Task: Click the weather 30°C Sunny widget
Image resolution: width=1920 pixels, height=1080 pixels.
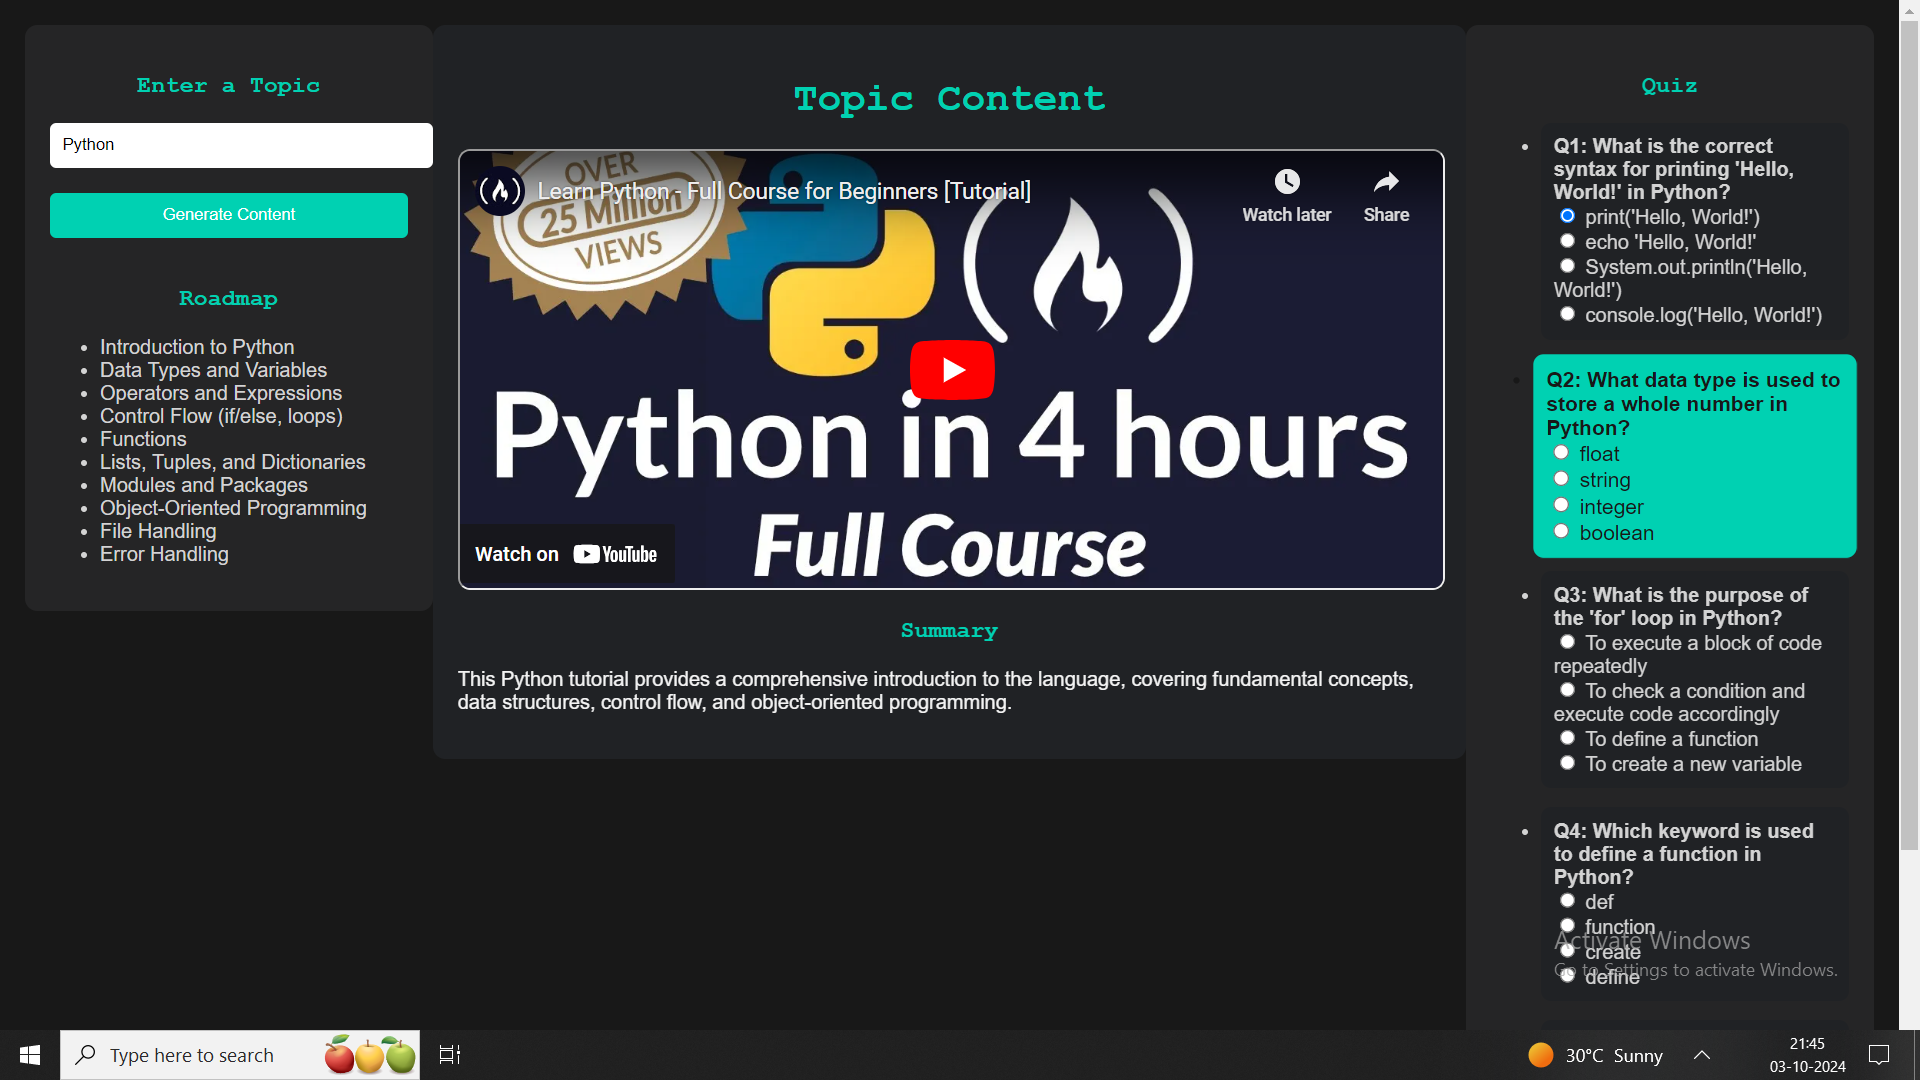Action: point(1595,1055)
